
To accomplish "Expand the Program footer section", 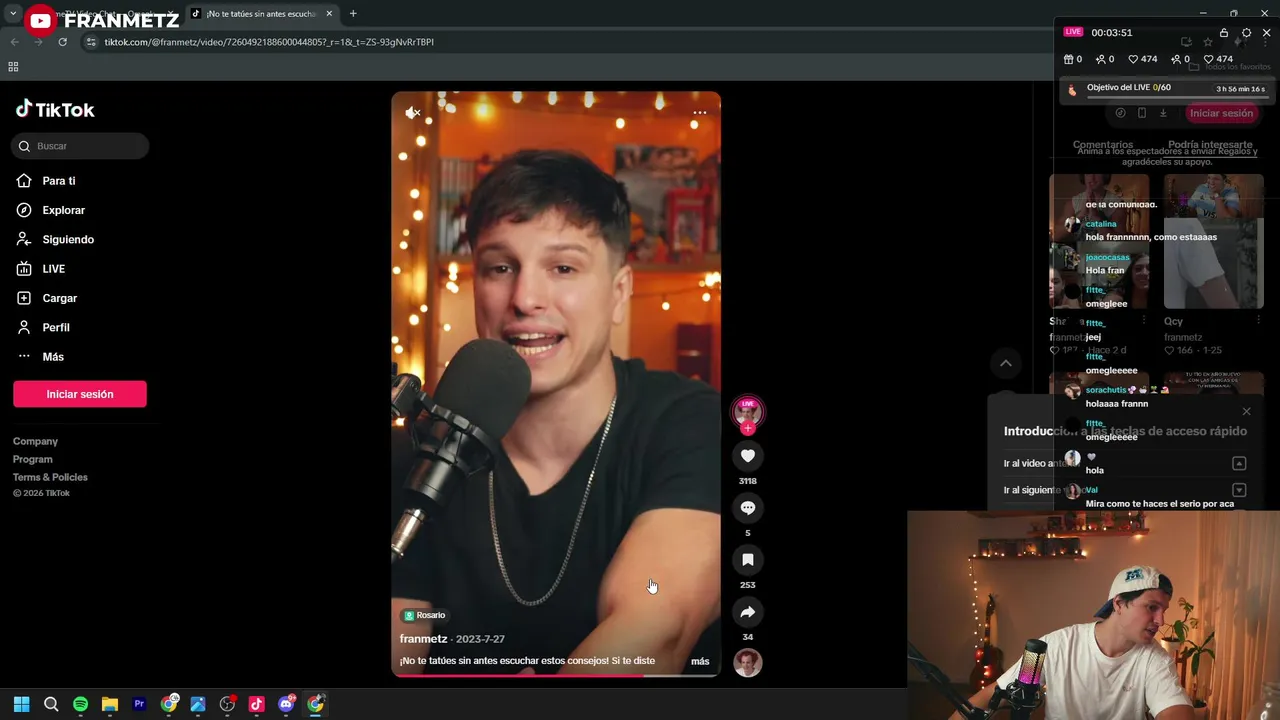I will tap(33, 459).
